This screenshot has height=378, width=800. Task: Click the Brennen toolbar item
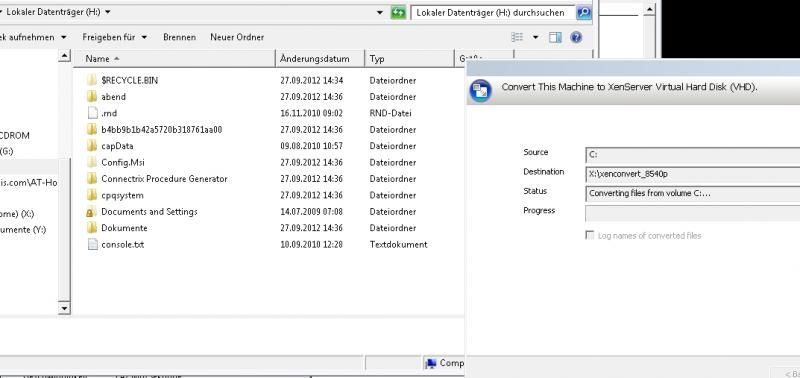click(180, 37)
